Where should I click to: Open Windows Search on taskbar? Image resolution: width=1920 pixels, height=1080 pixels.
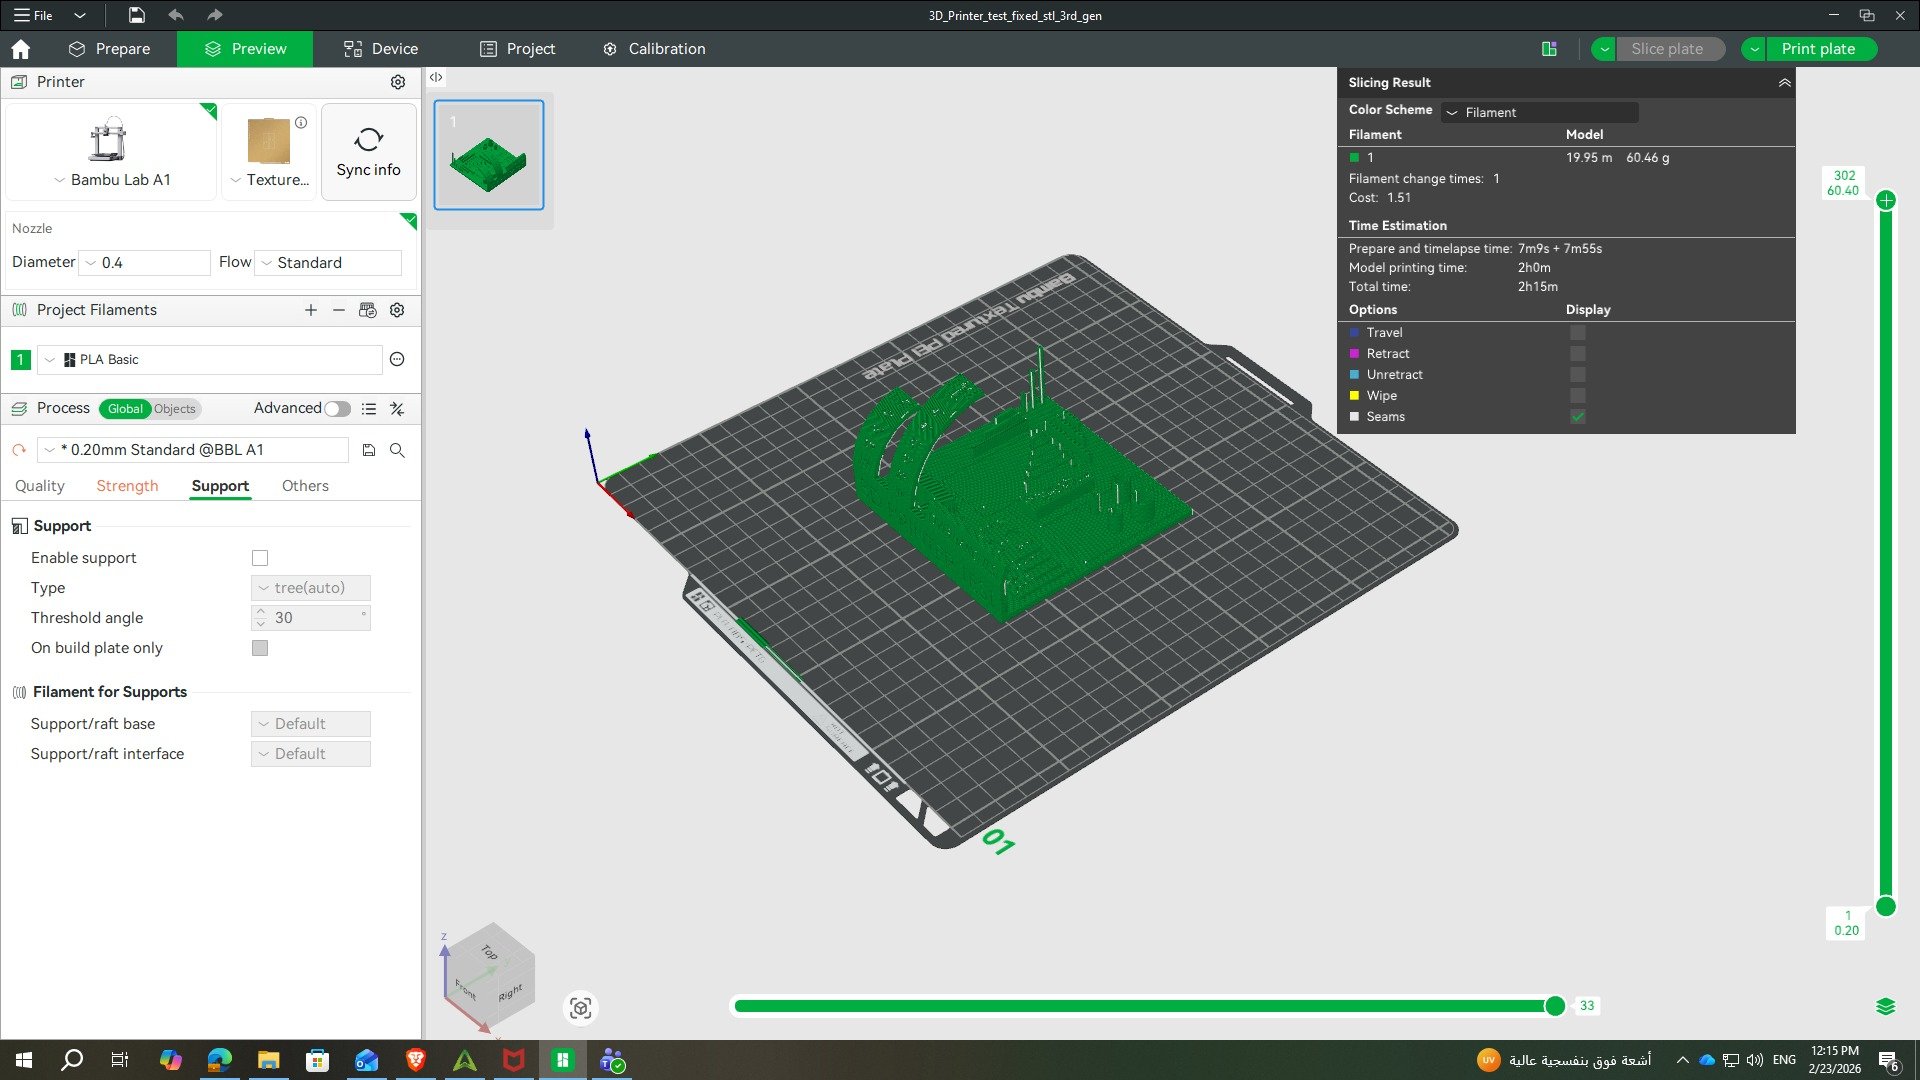pos(72,1060)
